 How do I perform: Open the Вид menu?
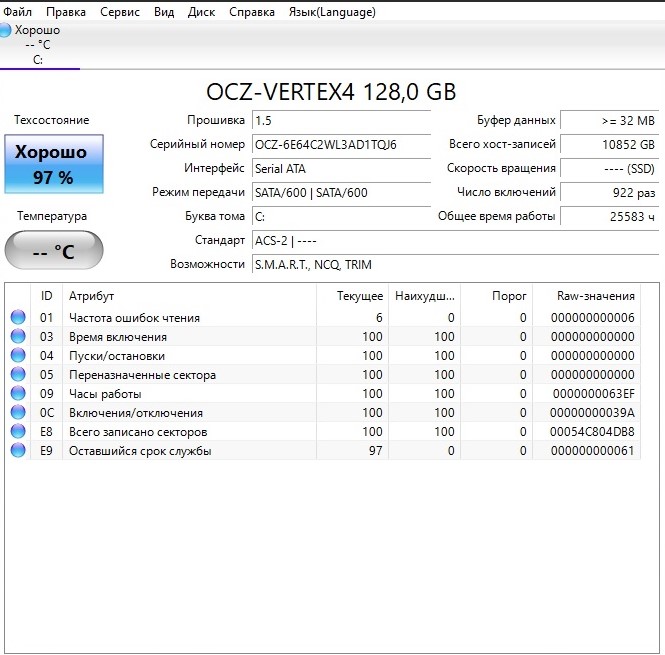click(164, 12)
